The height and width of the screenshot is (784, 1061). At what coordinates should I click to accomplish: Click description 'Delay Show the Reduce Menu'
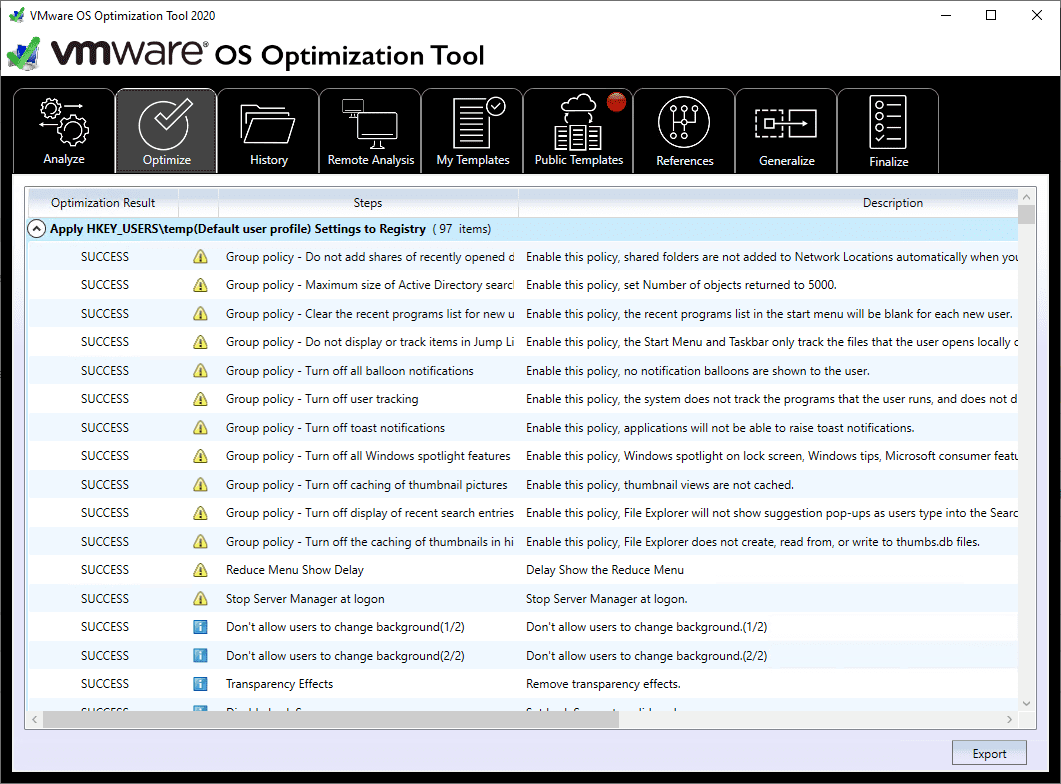tap(605, 570)
